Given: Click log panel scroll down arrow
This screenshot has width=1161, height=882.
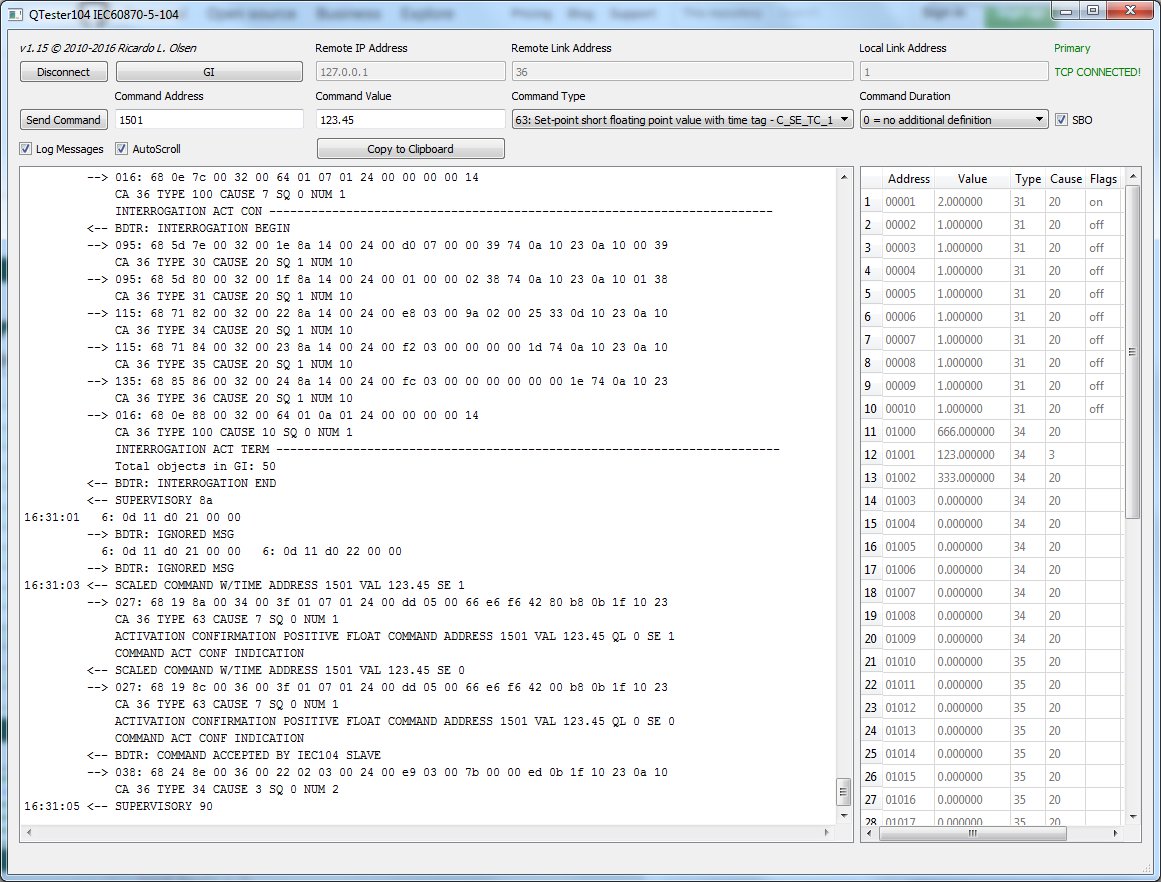Looking at the screenshot, I should click(843, 815).
